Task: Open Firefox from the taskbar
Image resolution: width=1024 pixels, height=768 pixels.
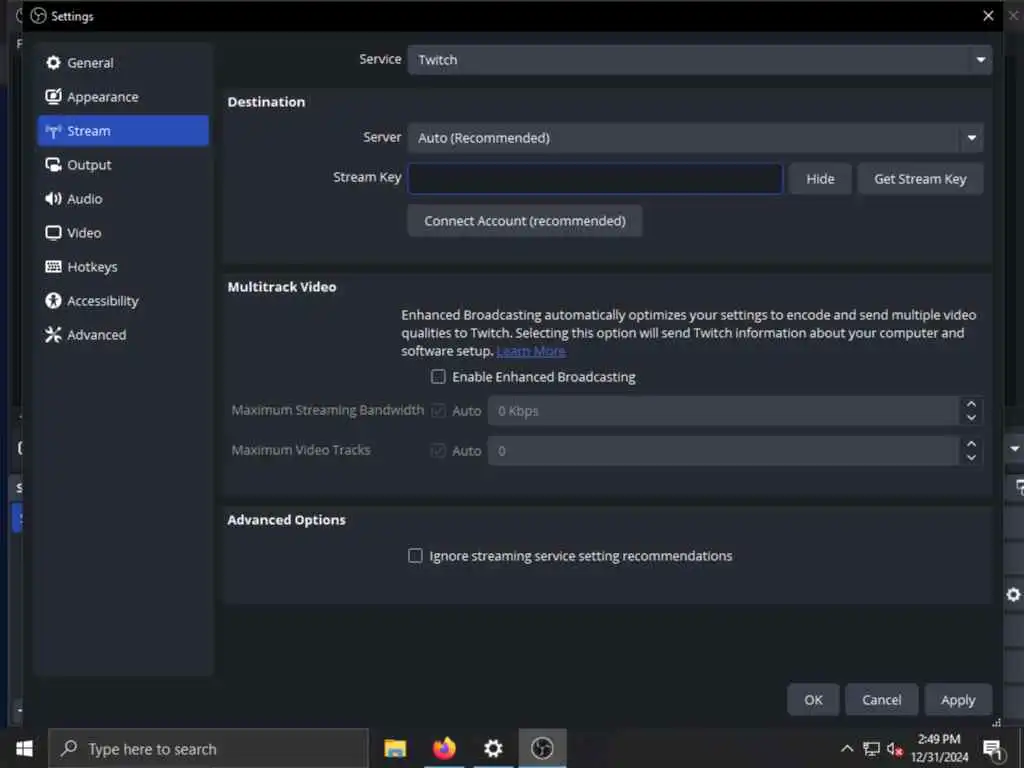Action: click(x=444, y=748)
